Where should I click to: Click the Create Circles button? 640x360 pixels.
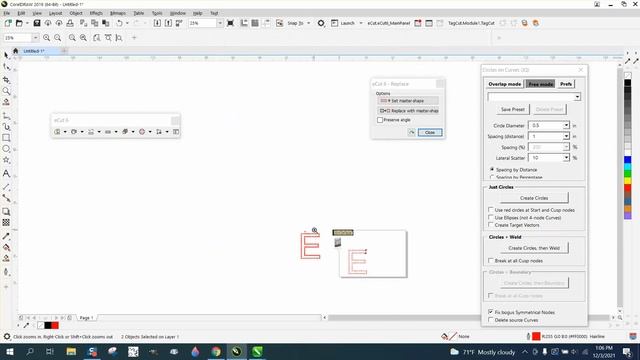point(534,198)
